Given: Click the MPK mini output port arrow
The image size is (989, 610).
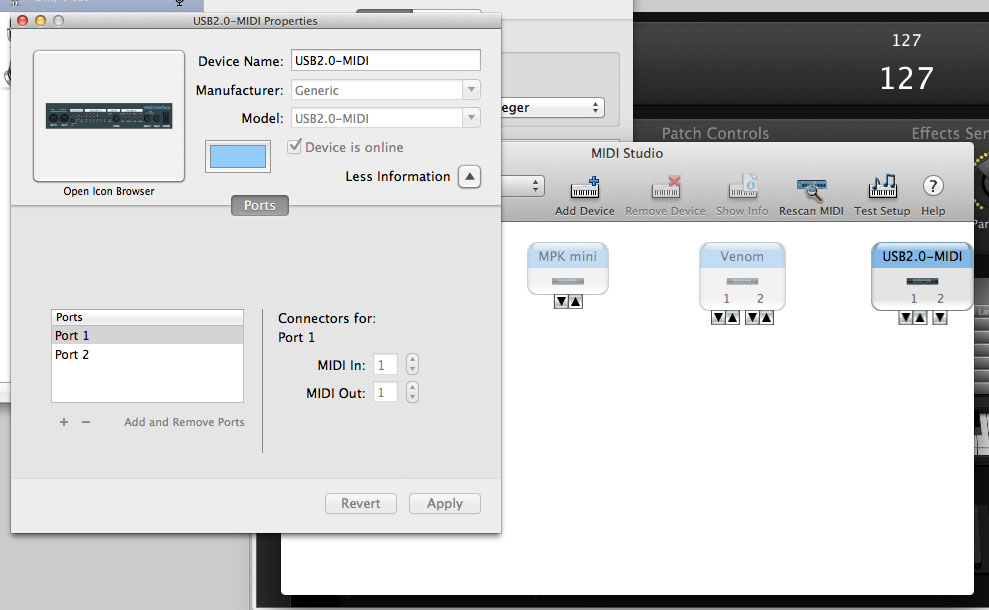Looking at the screenshot, I should coord(561,302).
